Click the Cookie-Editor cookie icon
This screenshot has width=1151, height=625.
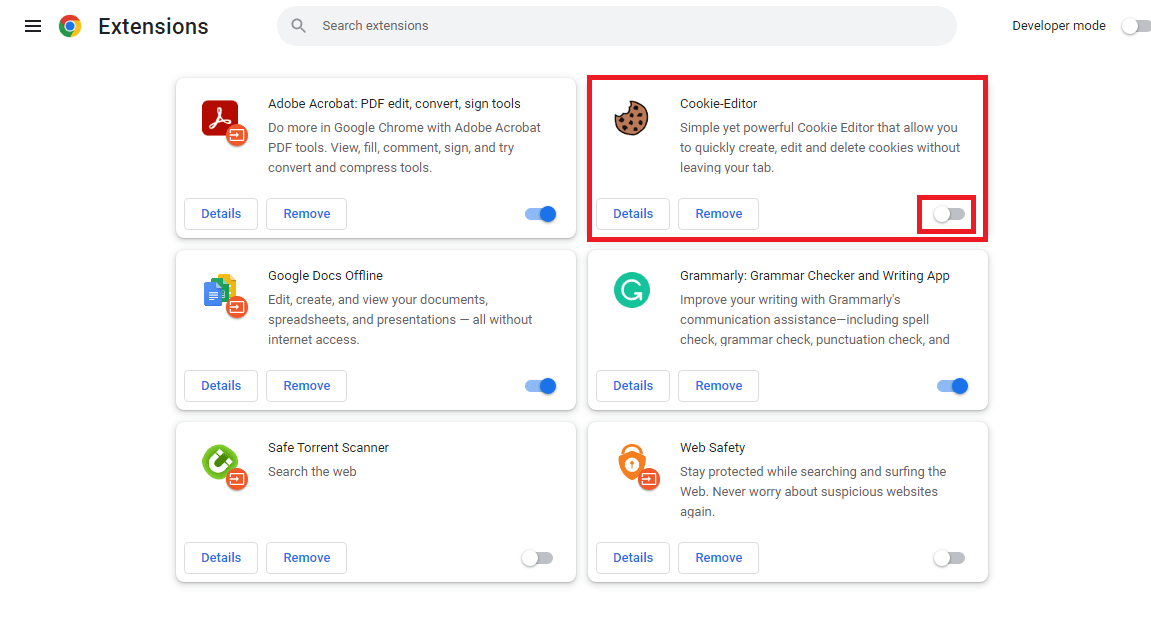631,118
